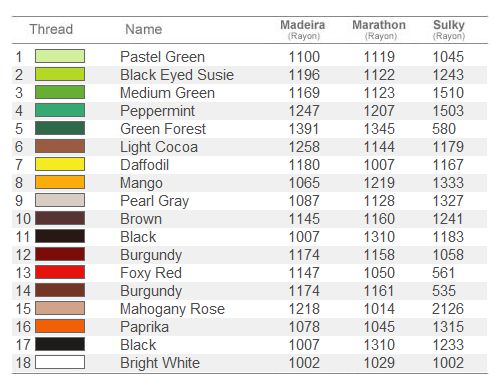Click the Name column header
Screen dimensions: 500x384
(x=144, y=29)
